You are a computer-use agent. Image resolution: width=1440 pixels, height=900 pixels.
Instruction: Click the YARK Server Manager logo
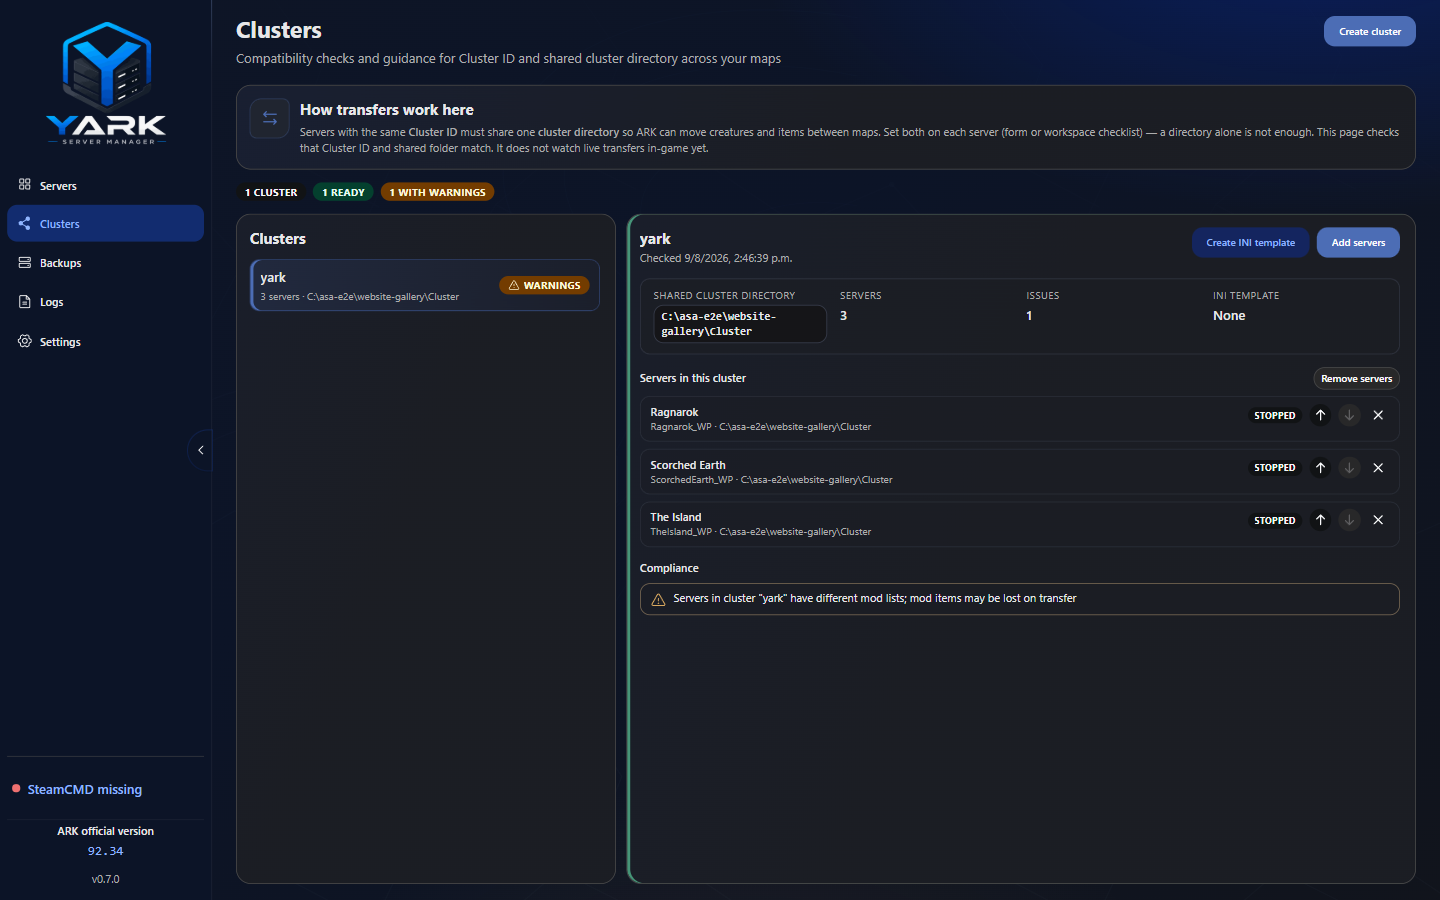click(106, 83)
